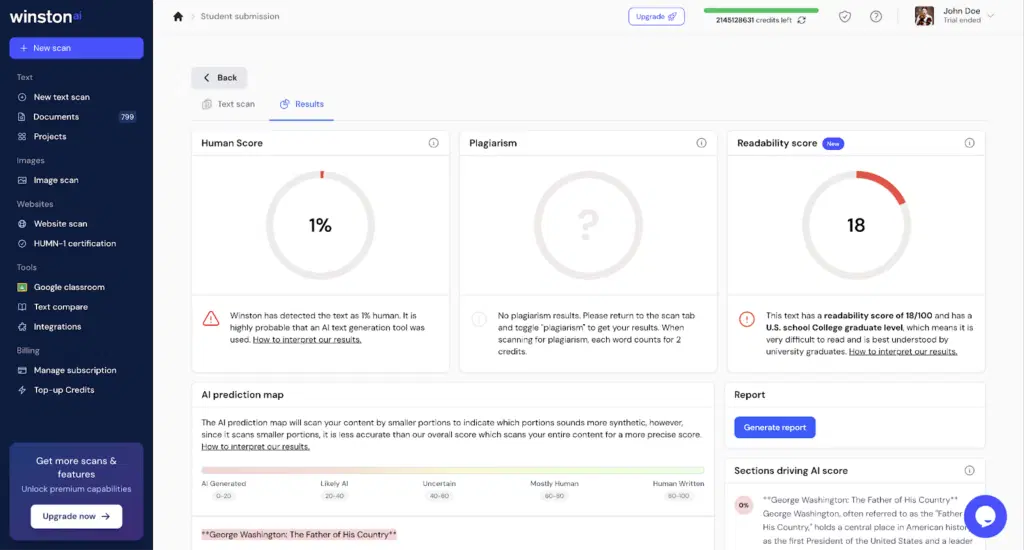Expand the John Doe account dropdown
This screenshot has width=1024, height=550.
[x=990, y=16]
